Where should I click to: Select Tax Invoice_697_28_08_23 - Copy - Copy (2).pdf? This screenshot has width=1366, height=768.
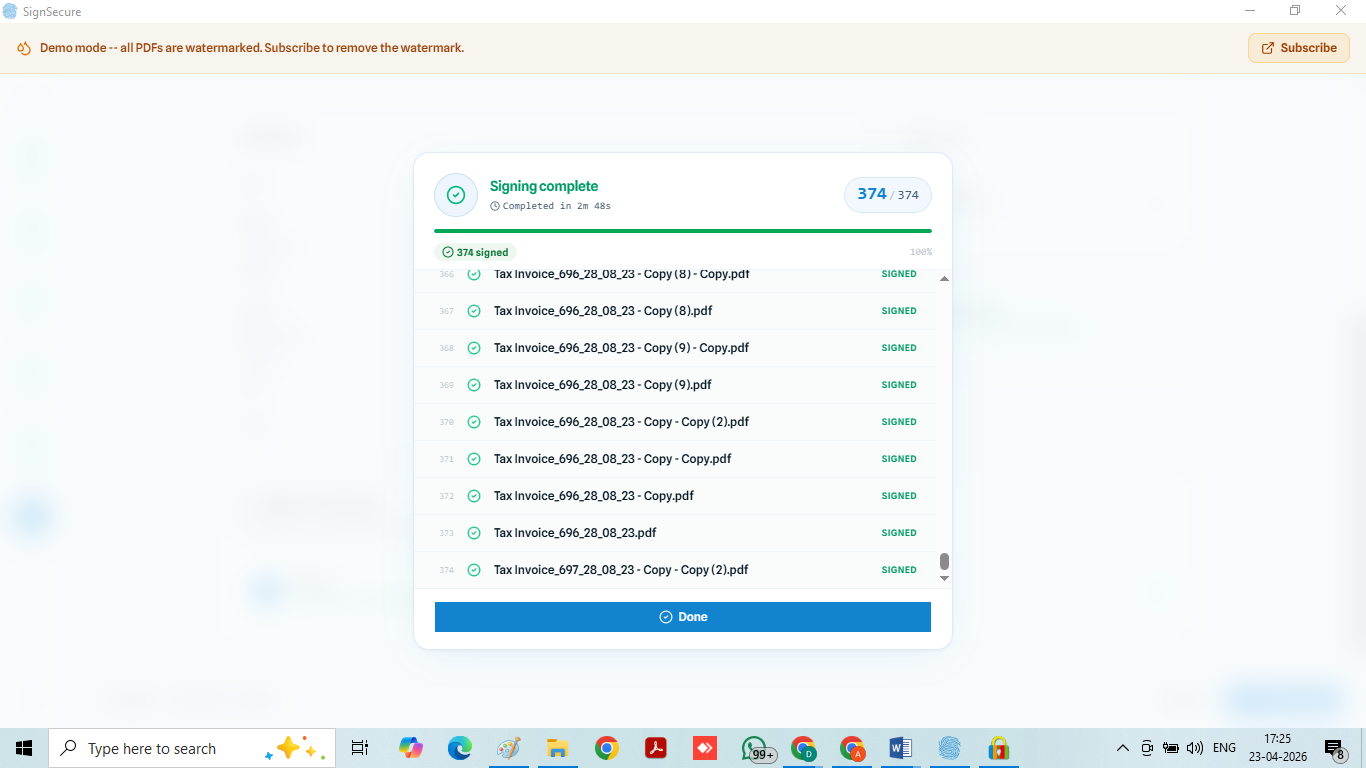pyautogui.click(x=620, y=570)
